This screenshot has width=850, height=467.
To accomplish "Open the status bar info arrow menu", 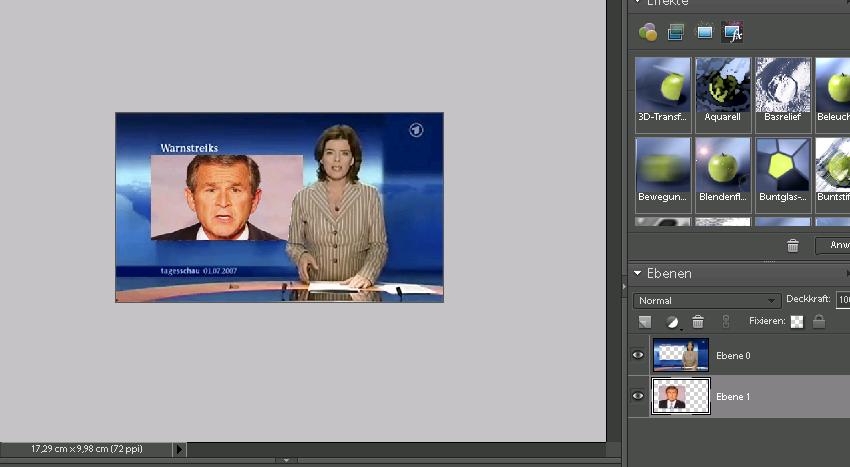I will [x=179, y=449].
